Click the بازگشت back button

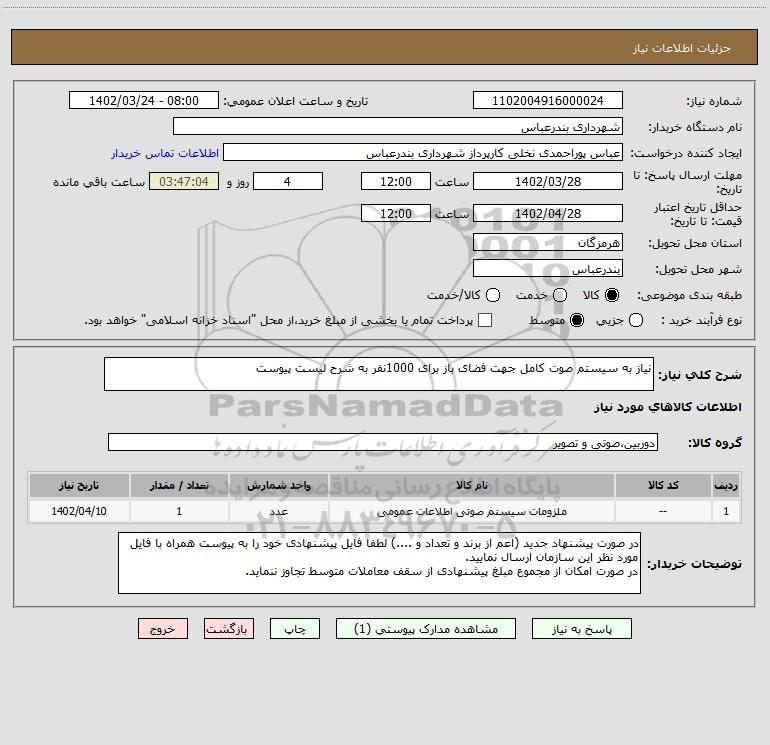229,629
